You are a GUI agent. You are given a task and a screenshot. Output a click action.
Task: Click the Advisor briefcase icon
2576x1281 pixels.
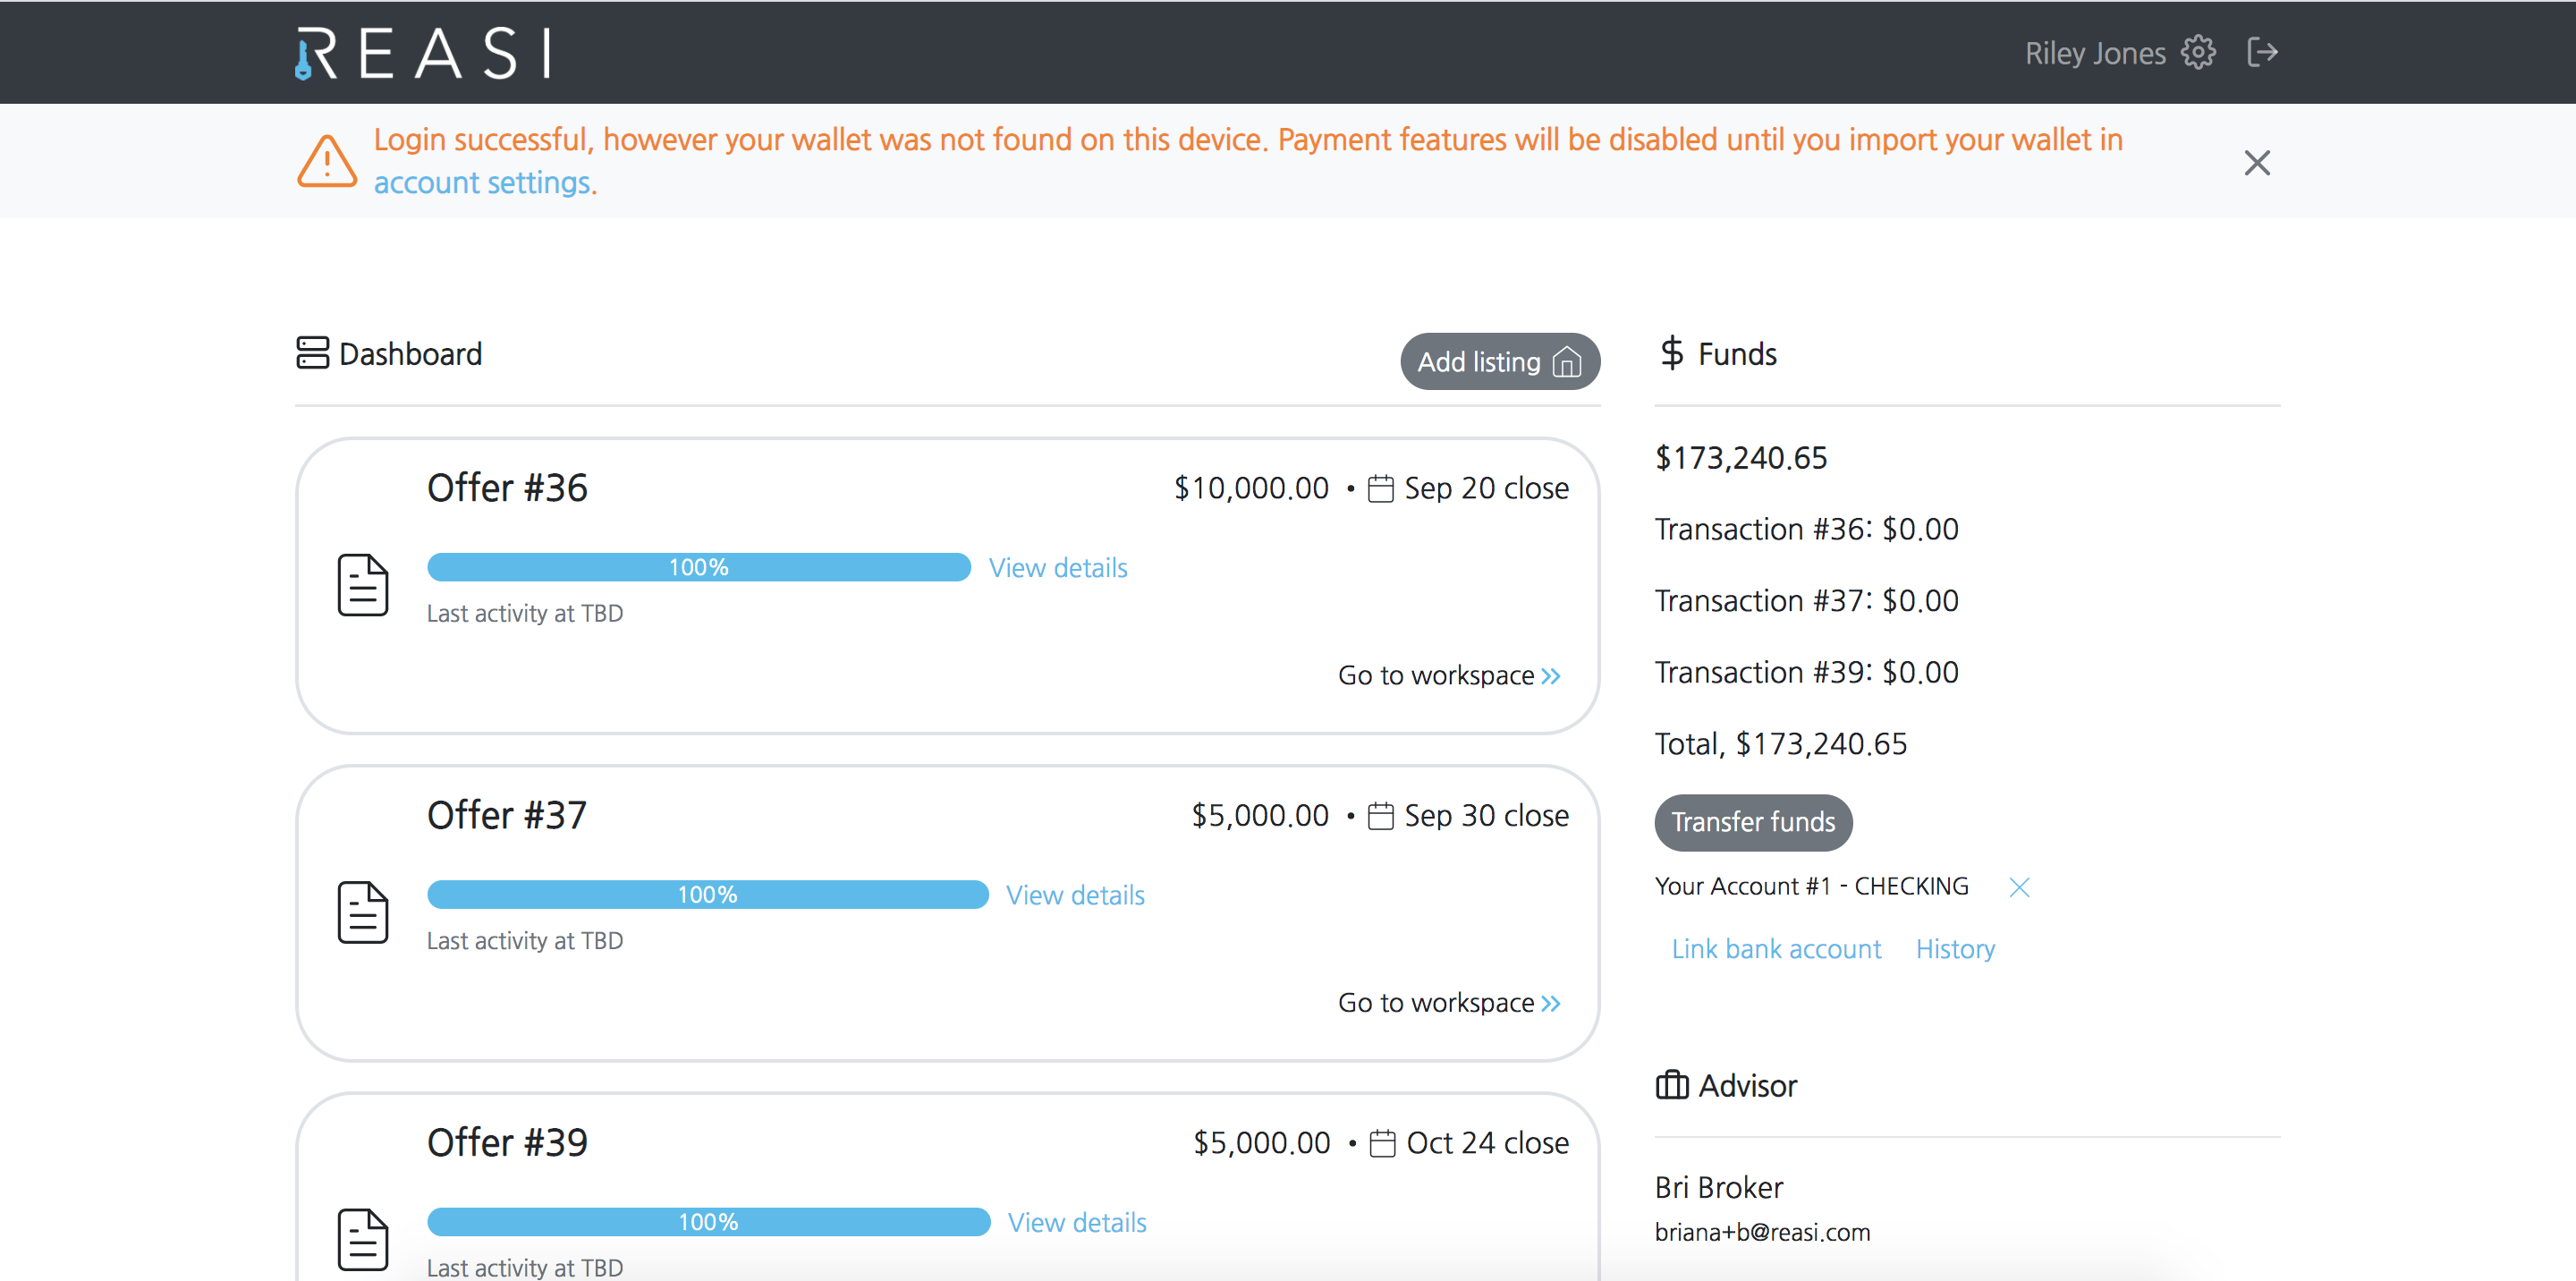tap(1672, 1085)
